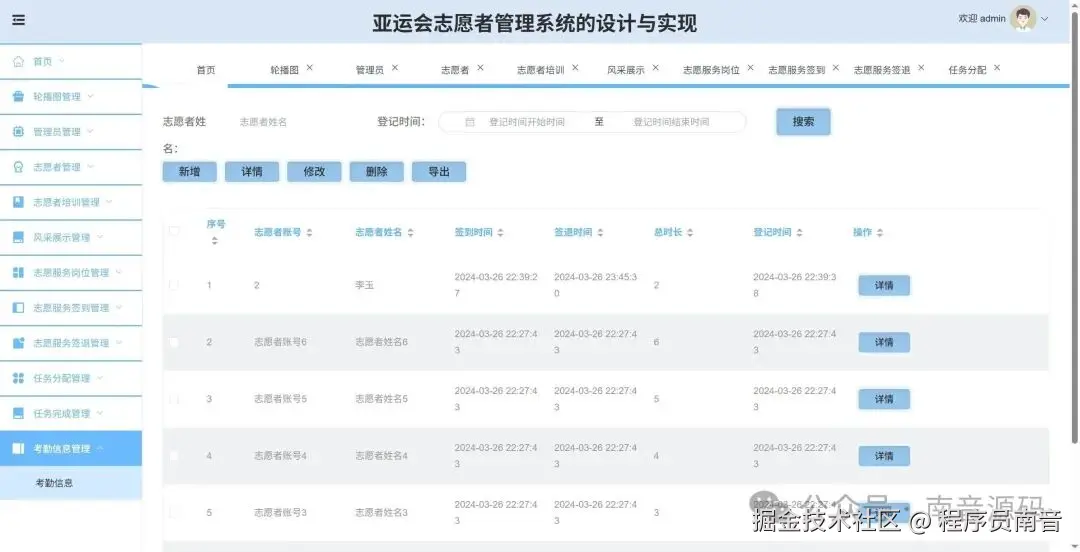Sort by 操作 column arrows
Viewport: 1080px width, 552px height.
[880, 233]
